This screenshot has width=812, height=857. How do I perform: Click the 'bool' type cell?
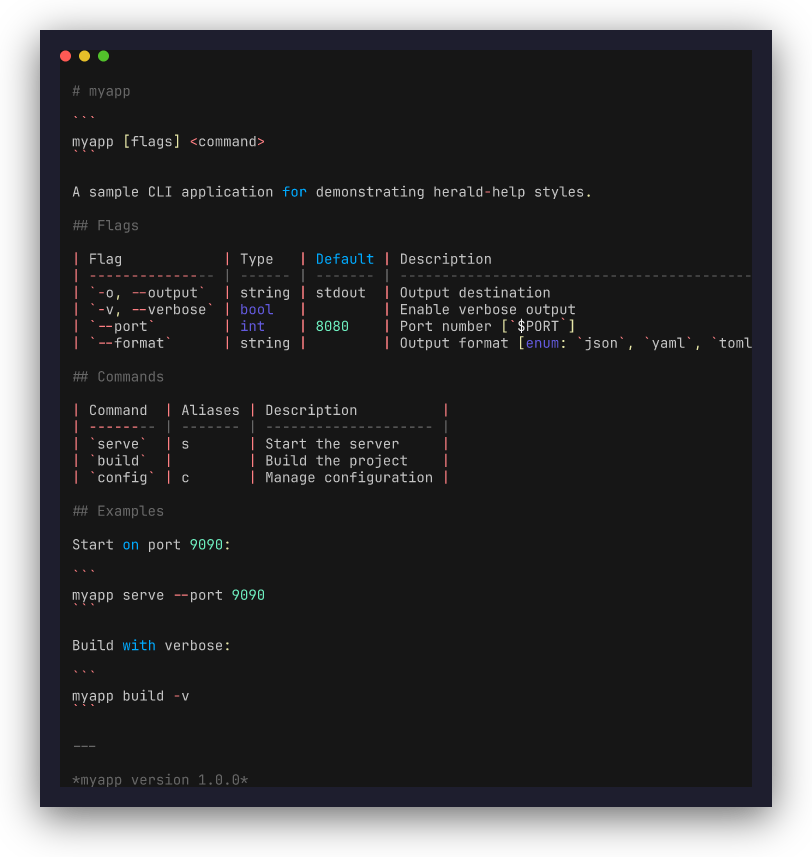[257, 310]
